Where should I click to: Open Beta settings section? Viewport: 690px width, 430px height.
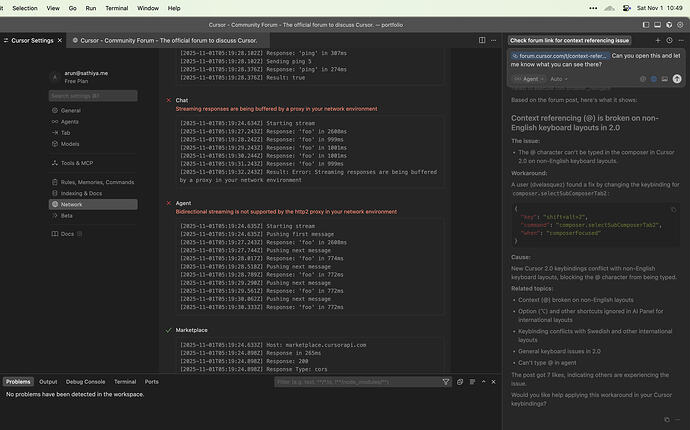click(67, 215)
